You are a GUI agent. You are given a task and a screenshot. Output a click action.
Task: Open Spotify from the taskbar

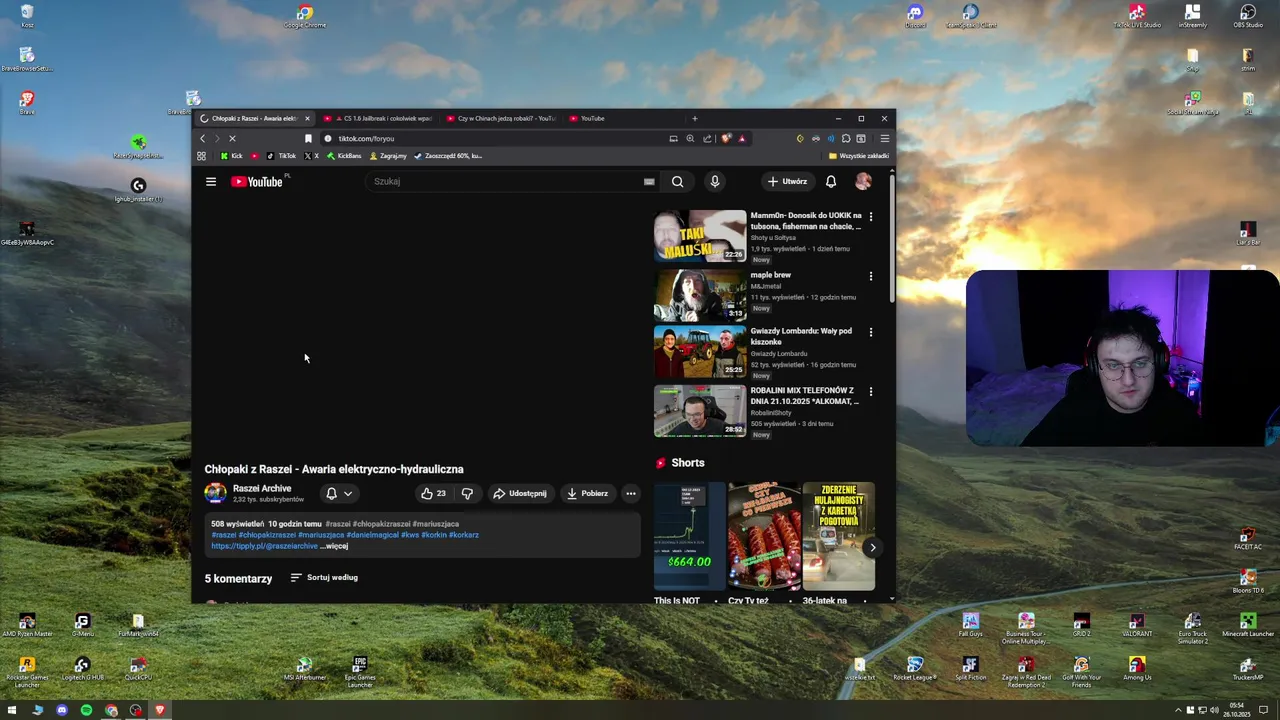click(86, 710)
